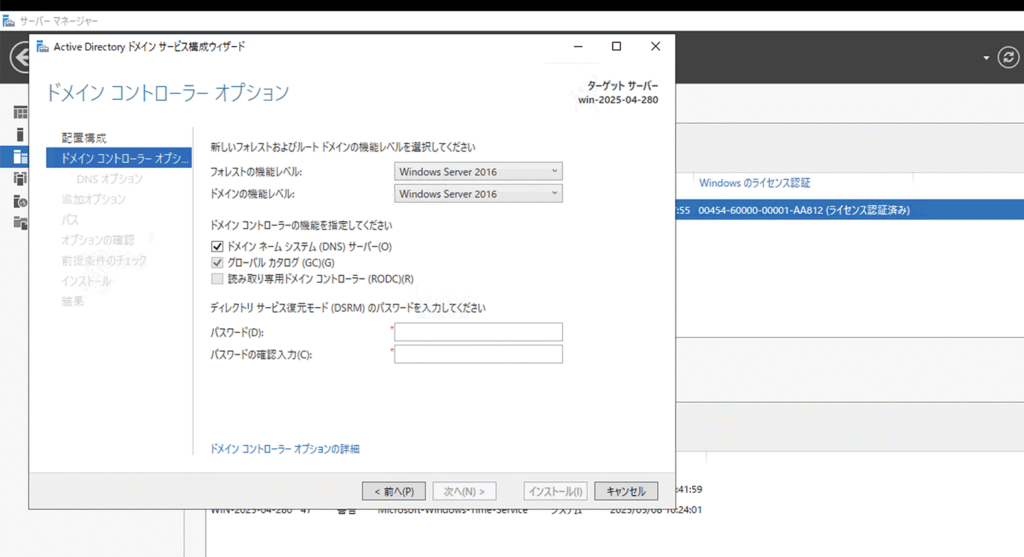
Task: Focus the DSRM パスワード(D) input field
Action: pos(478,332)
